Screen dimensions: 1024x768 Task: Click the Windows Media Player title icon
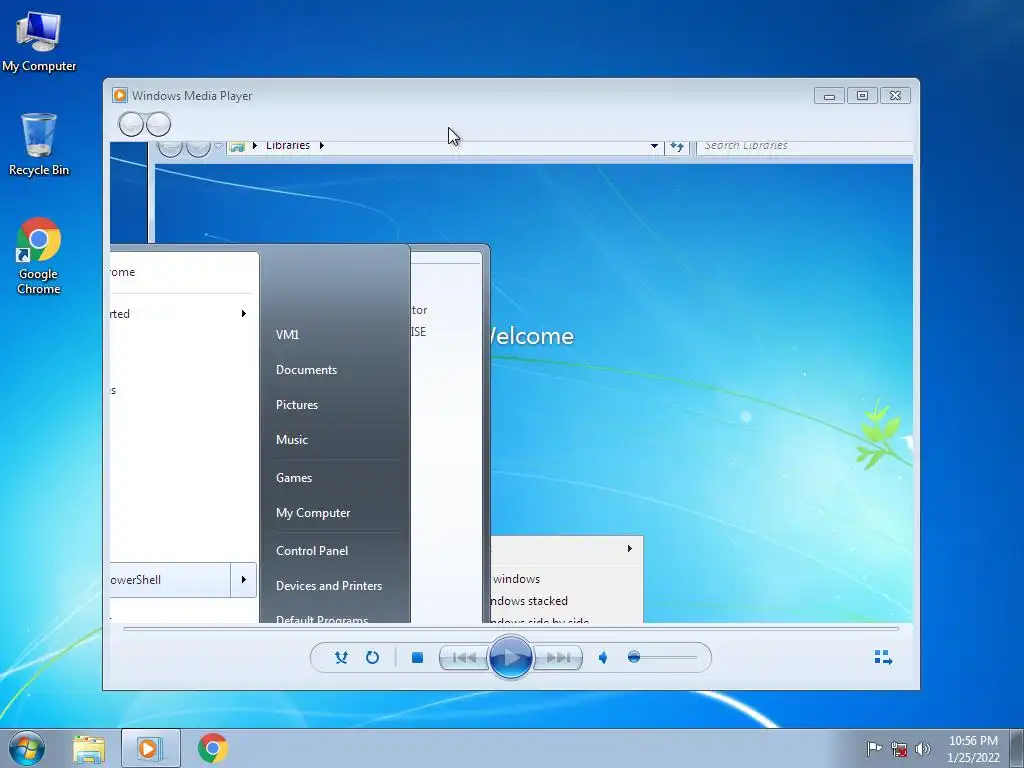[x=120, y=95]
